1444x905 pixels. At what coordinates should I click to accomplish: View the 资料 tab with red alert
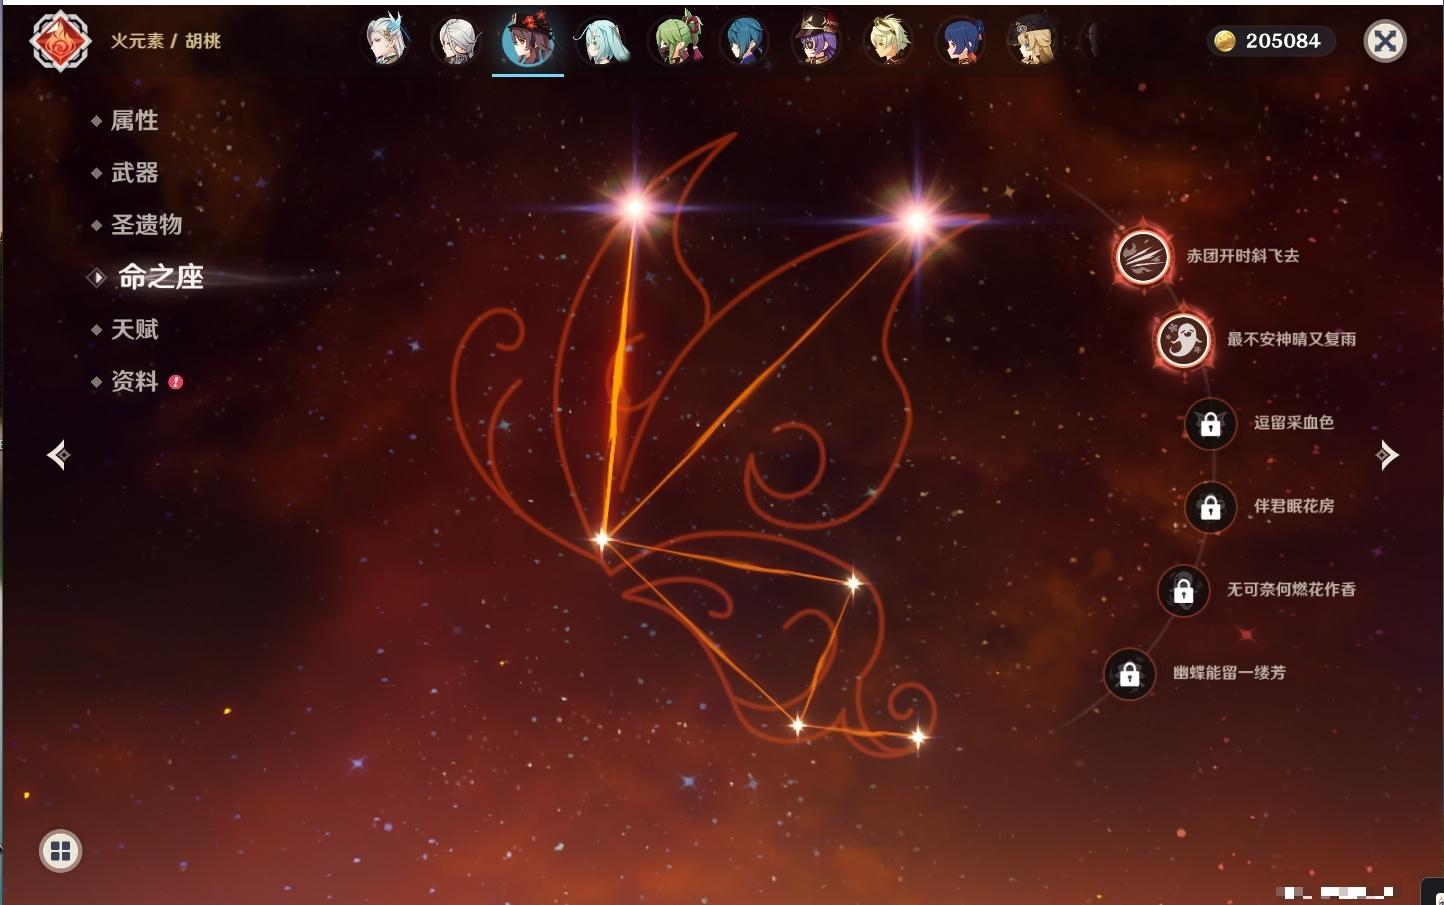134,381
